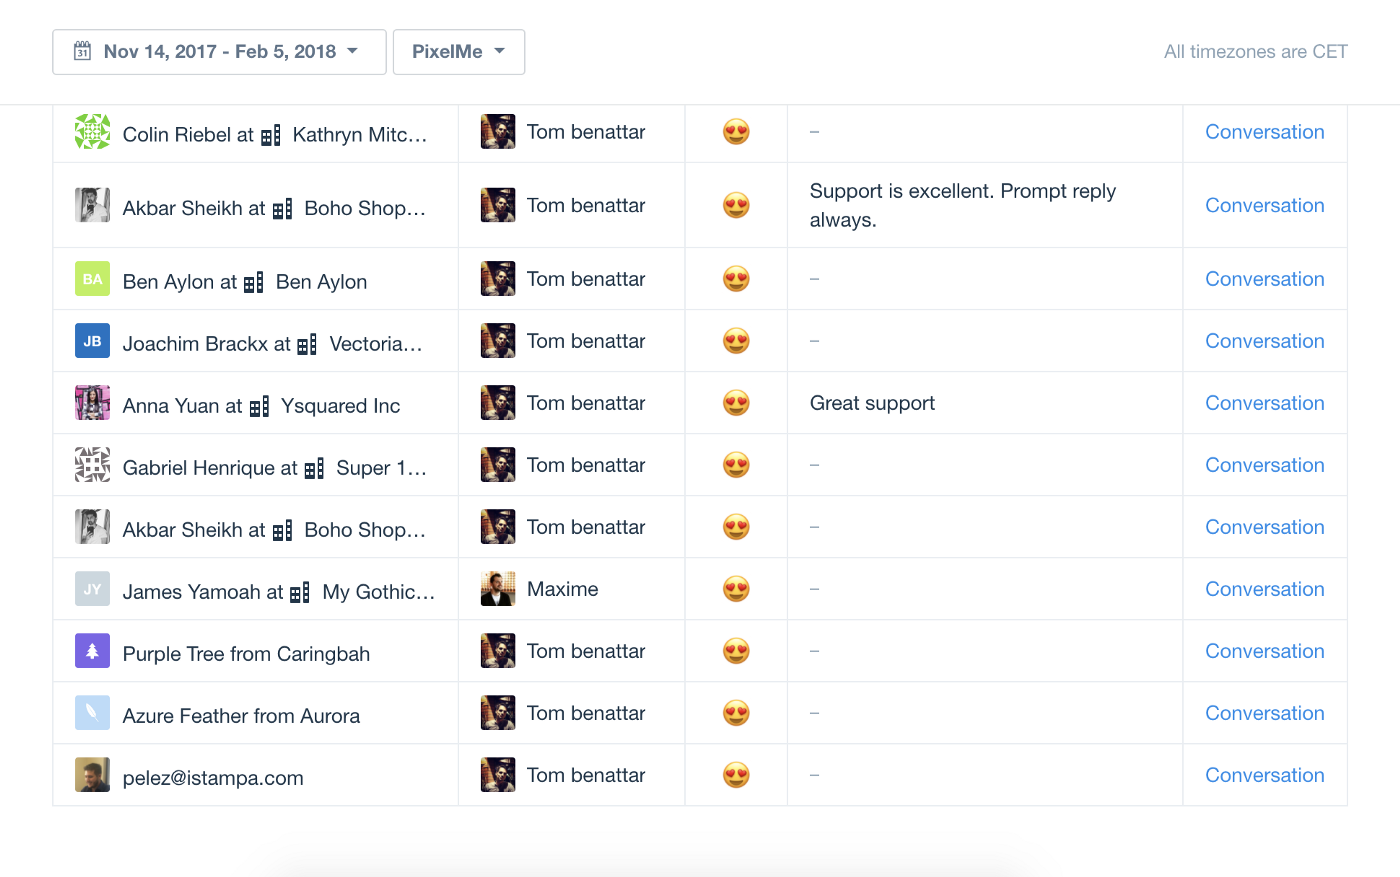Click Maxime's teammate avatar photo

[x=498, y=589]
